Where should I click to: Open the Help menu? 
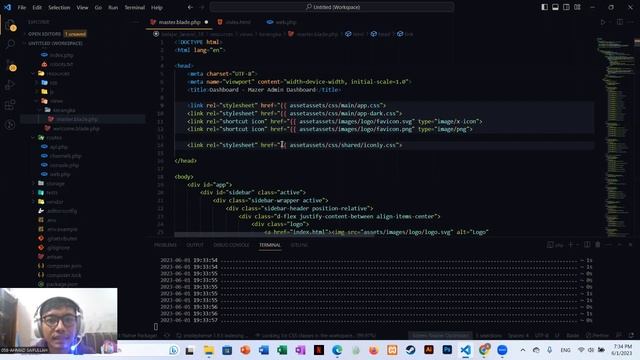(157, 7)
